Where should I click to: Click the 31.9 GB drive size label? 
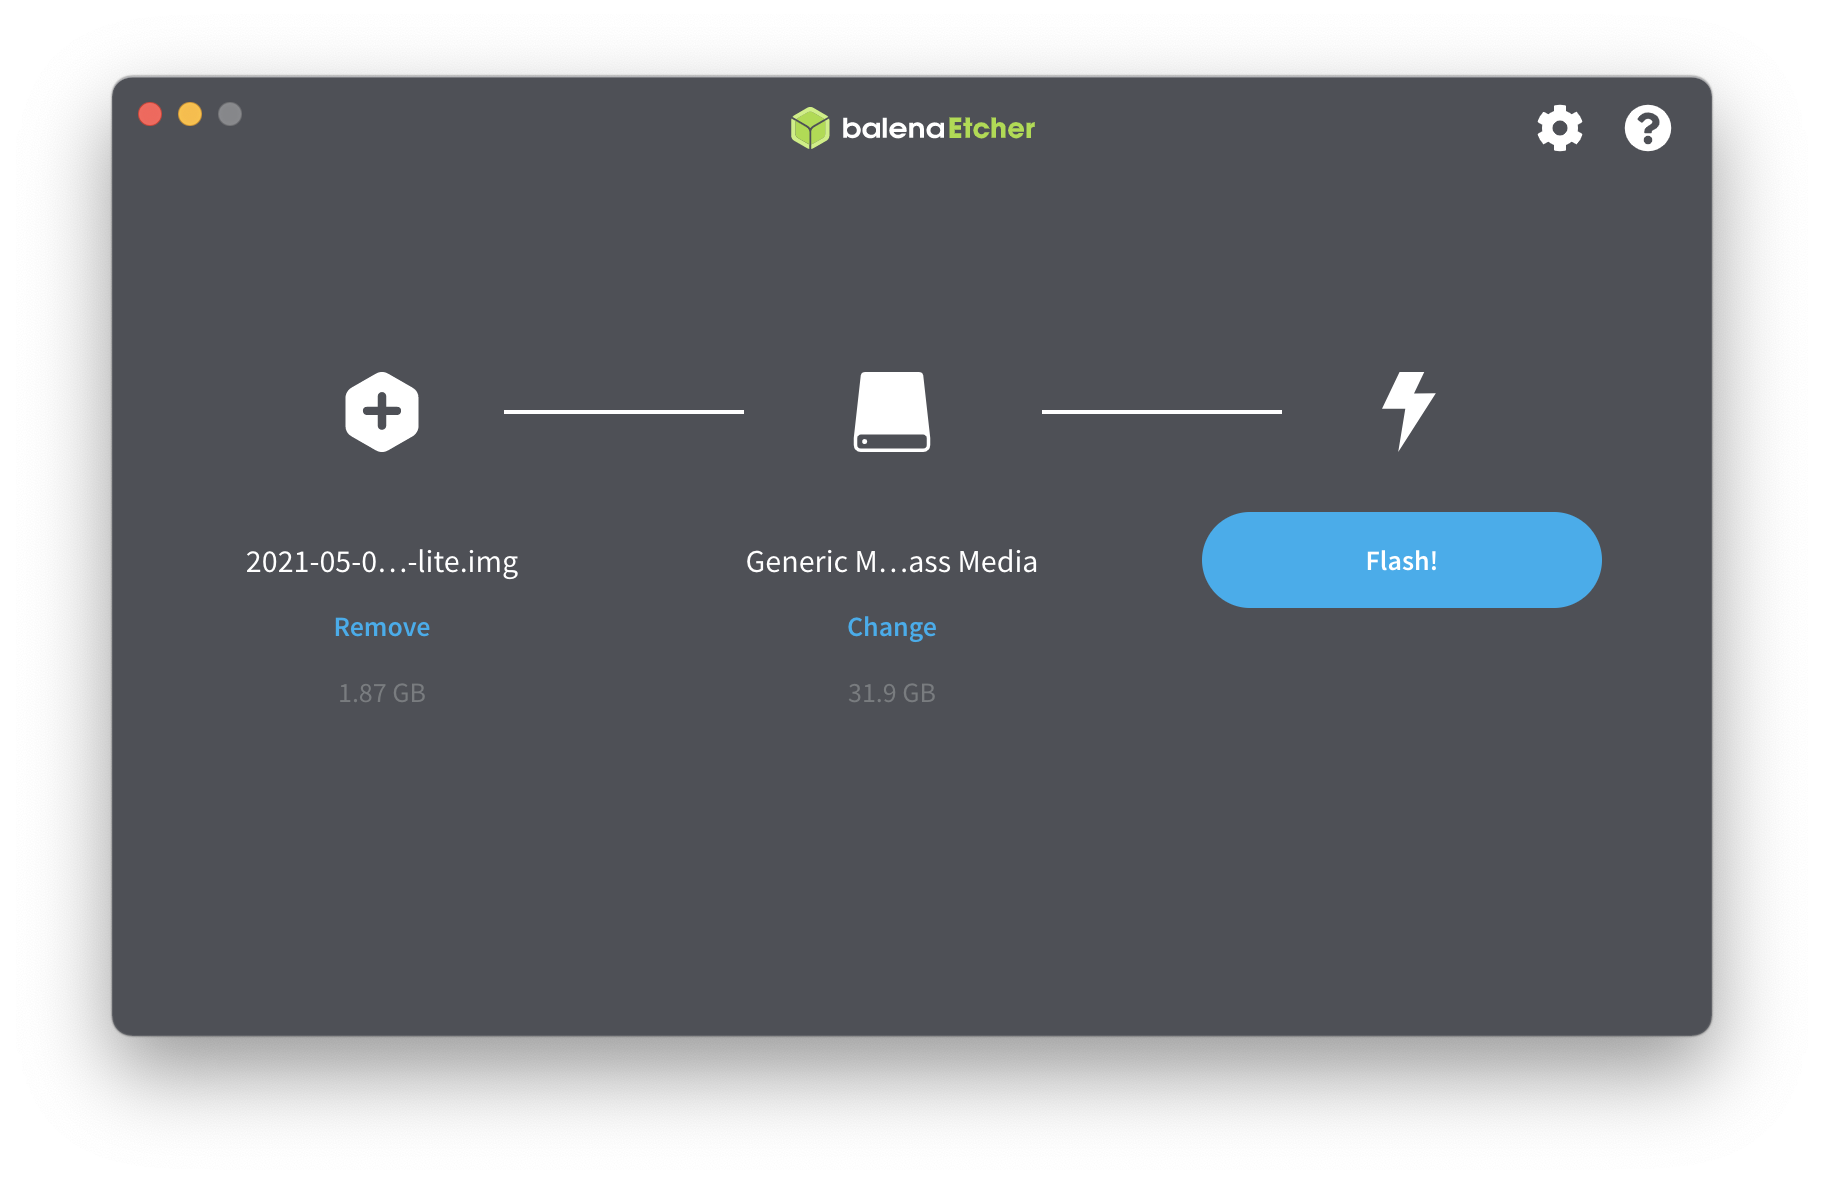(x=892, y=693)
